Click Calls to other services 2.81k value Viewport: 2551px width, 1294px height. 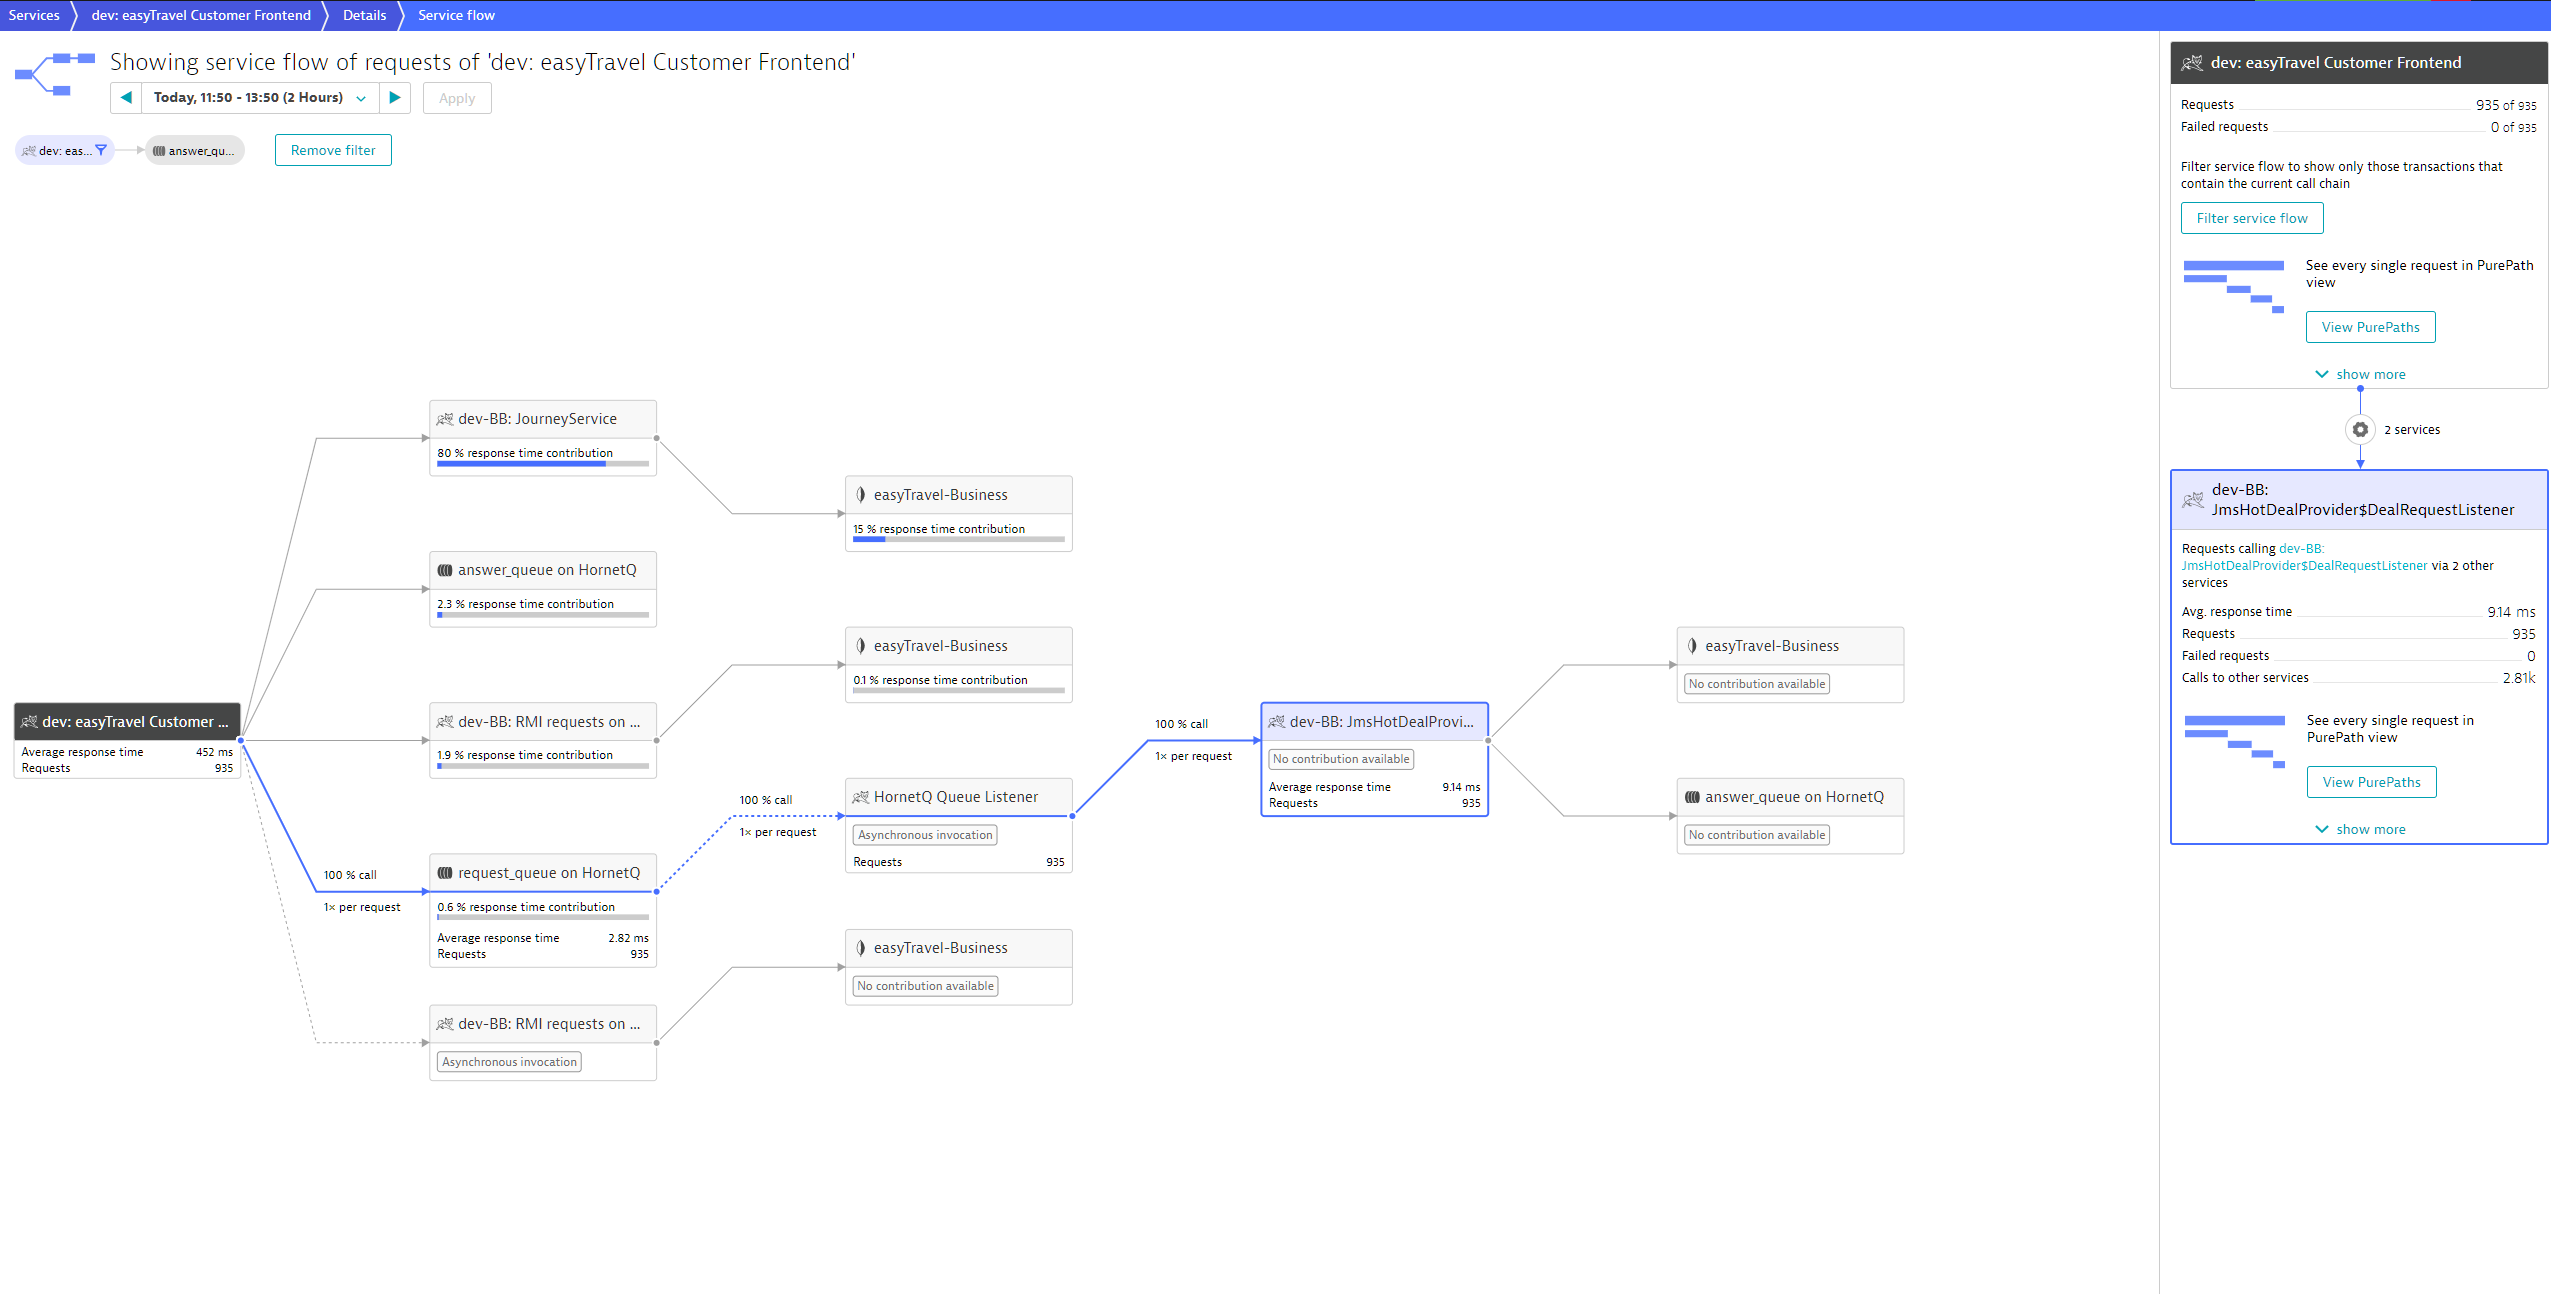tap(2518, 678)
